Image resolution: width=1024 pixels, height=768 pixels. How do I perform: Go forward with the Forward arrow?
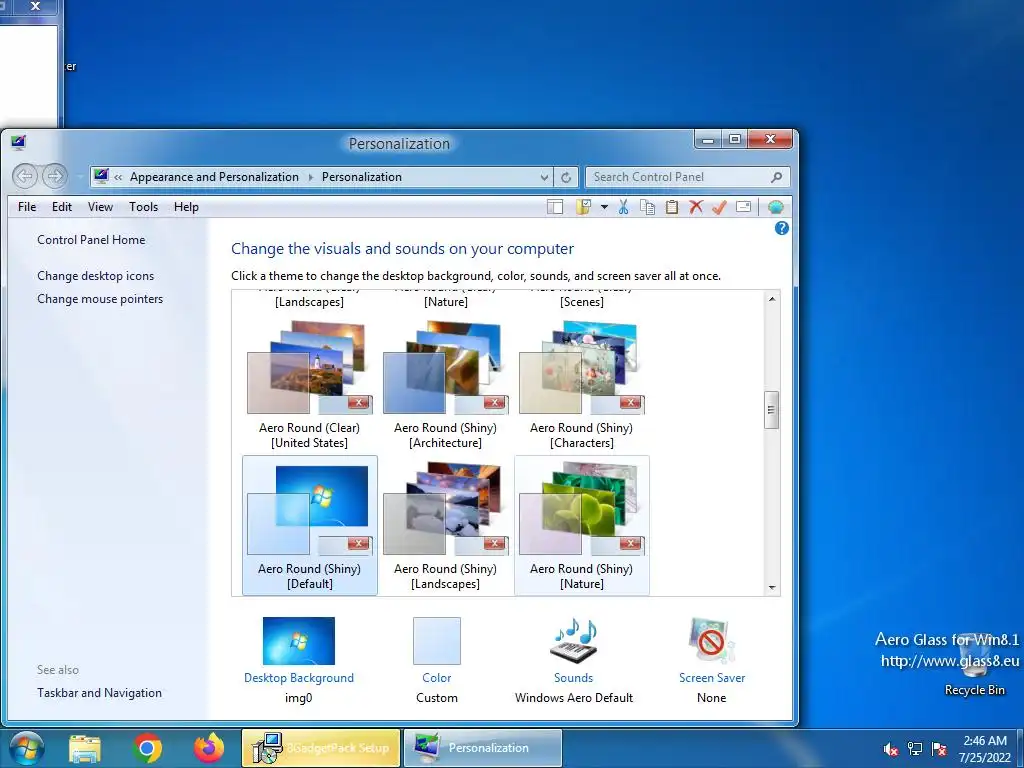pos(55,176)
